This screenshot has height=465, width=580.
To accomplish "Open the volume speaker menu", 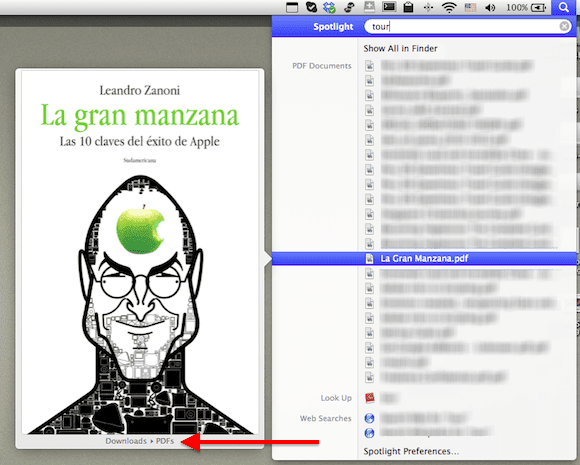I will (x=490, y=7).
